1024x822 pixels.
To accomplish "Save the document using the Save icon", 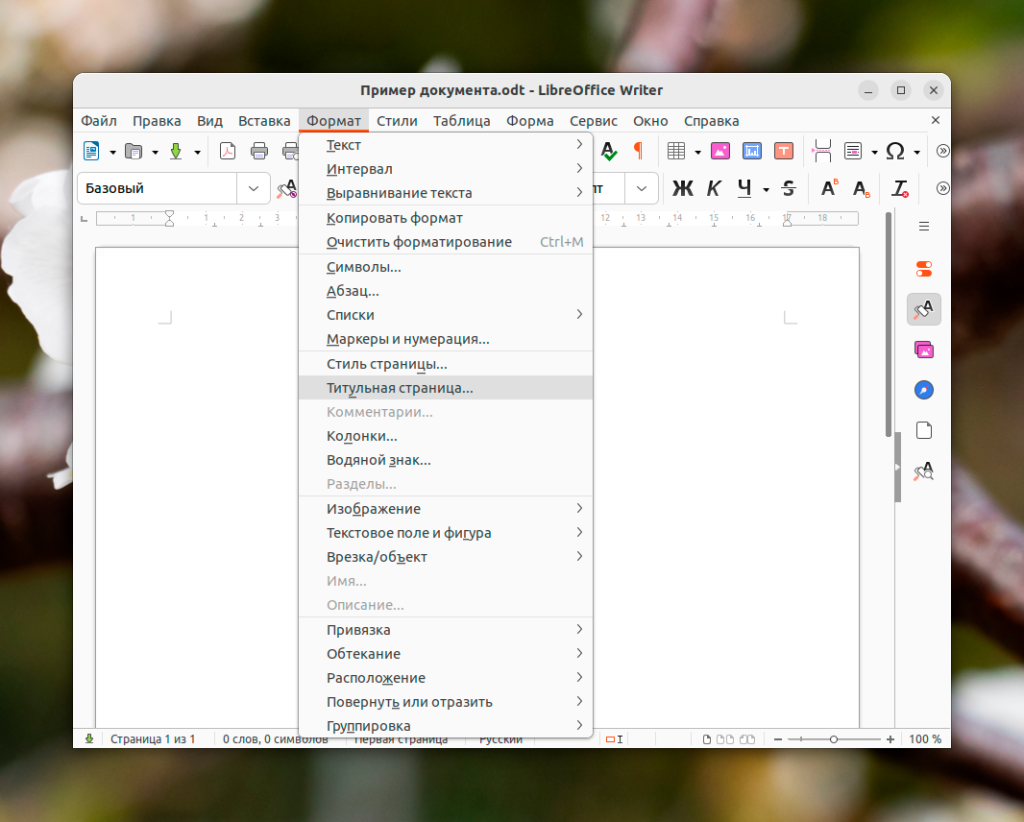I will (176, 151).
